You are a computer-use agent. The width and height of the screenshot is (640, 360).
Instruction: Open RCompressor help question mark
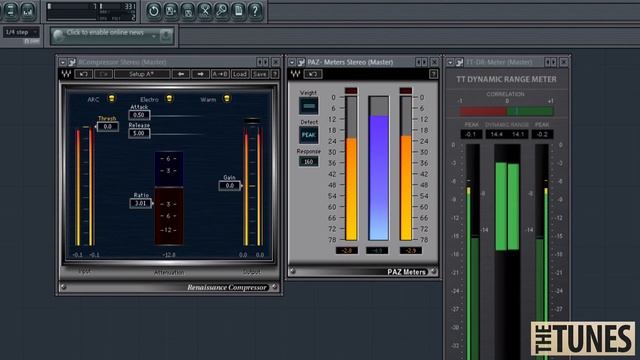[x=275, y=74]
